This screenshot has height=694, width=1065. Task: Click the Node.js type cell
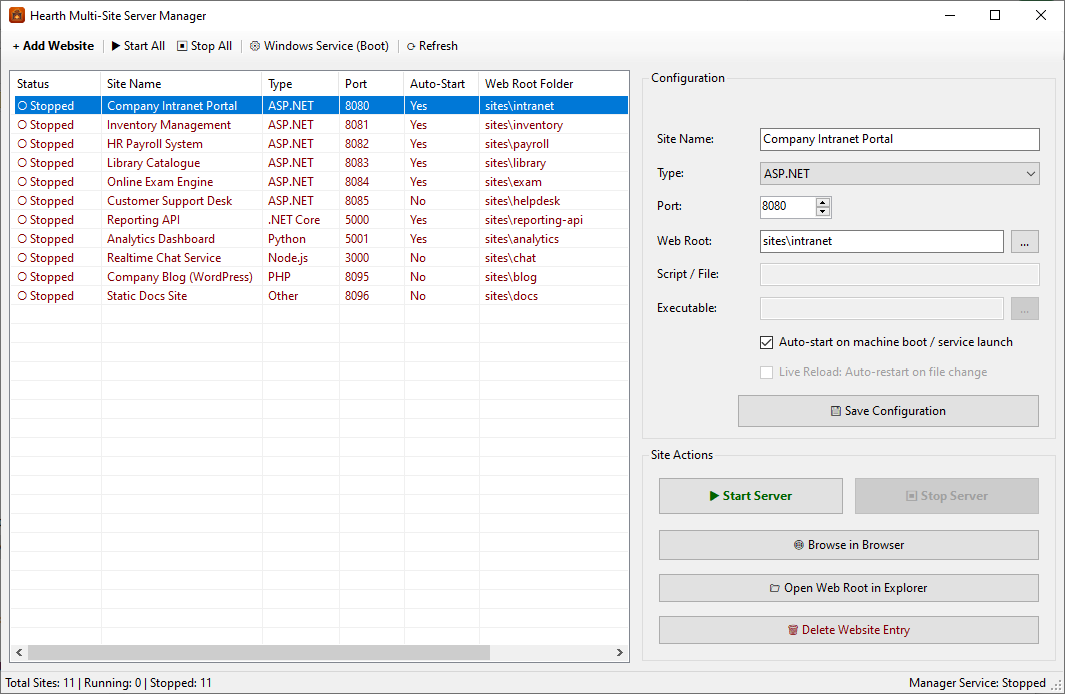click(x=288, y=257)
